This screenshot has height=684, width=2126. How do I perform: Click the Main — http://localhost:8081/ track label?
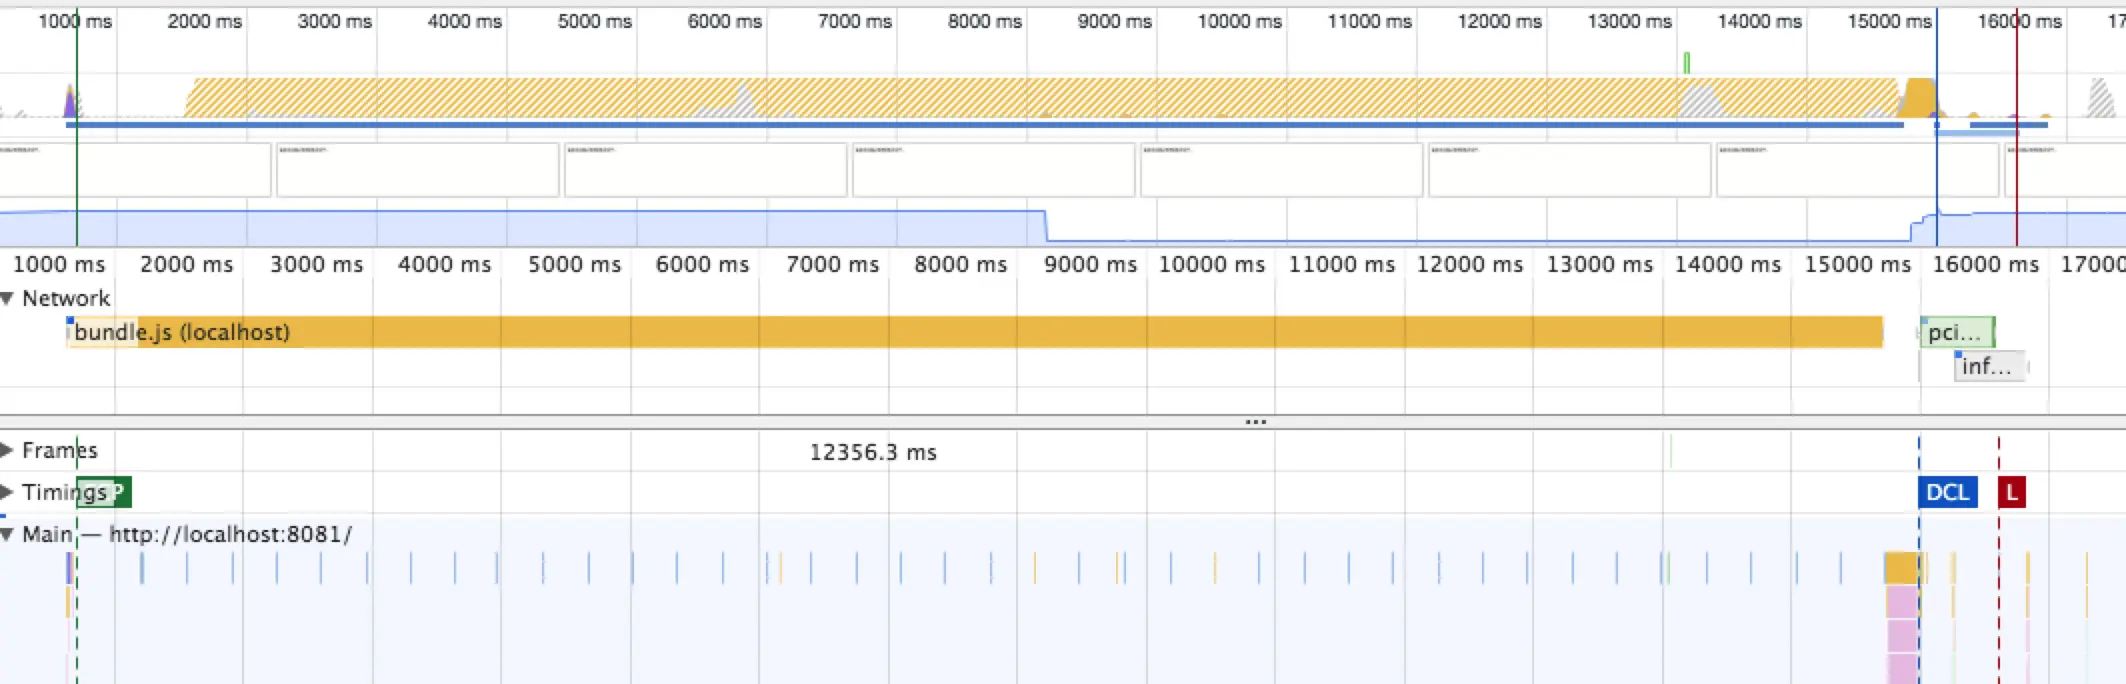pos(187,534)
